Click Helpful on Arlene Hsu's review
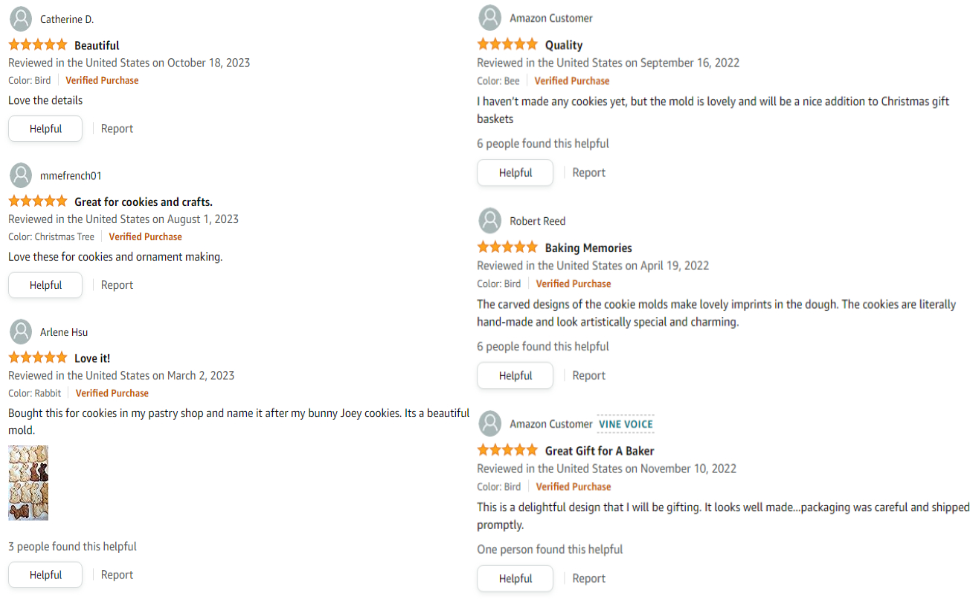 pyautogui.click(x=45, y=575)
